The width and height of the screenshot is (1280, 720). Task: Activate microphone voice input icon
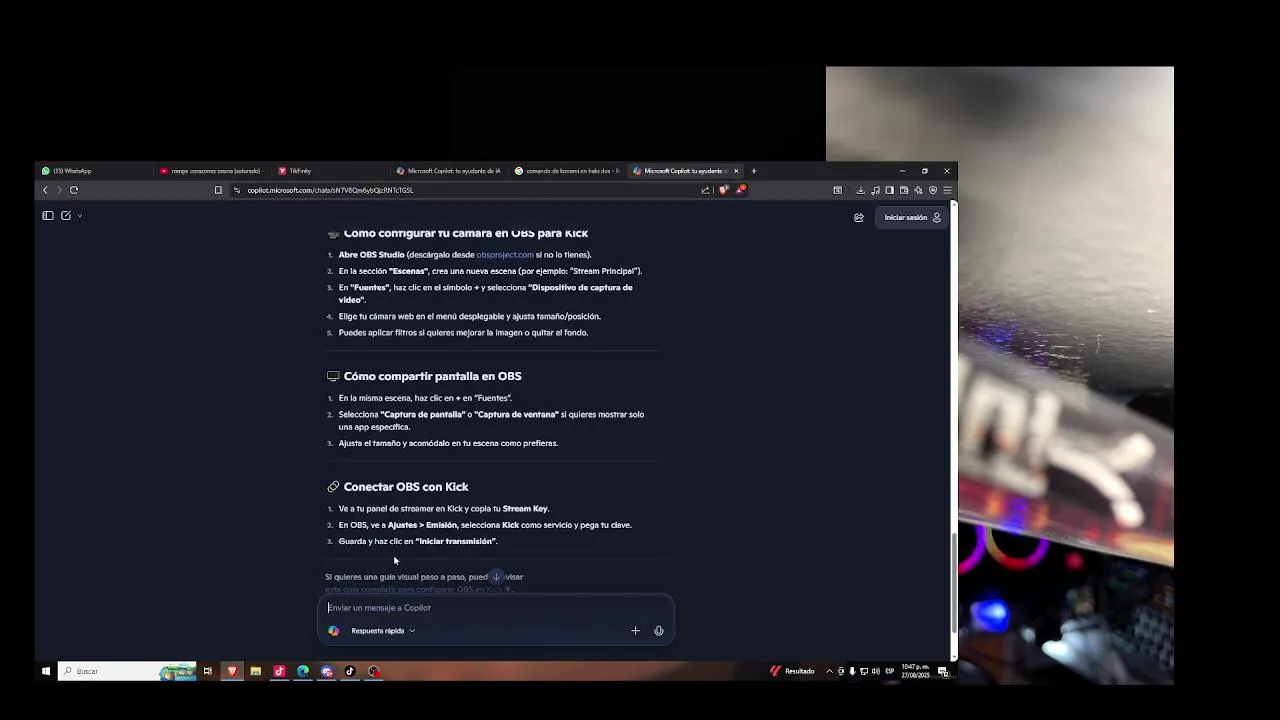click(x=659, y=631)
